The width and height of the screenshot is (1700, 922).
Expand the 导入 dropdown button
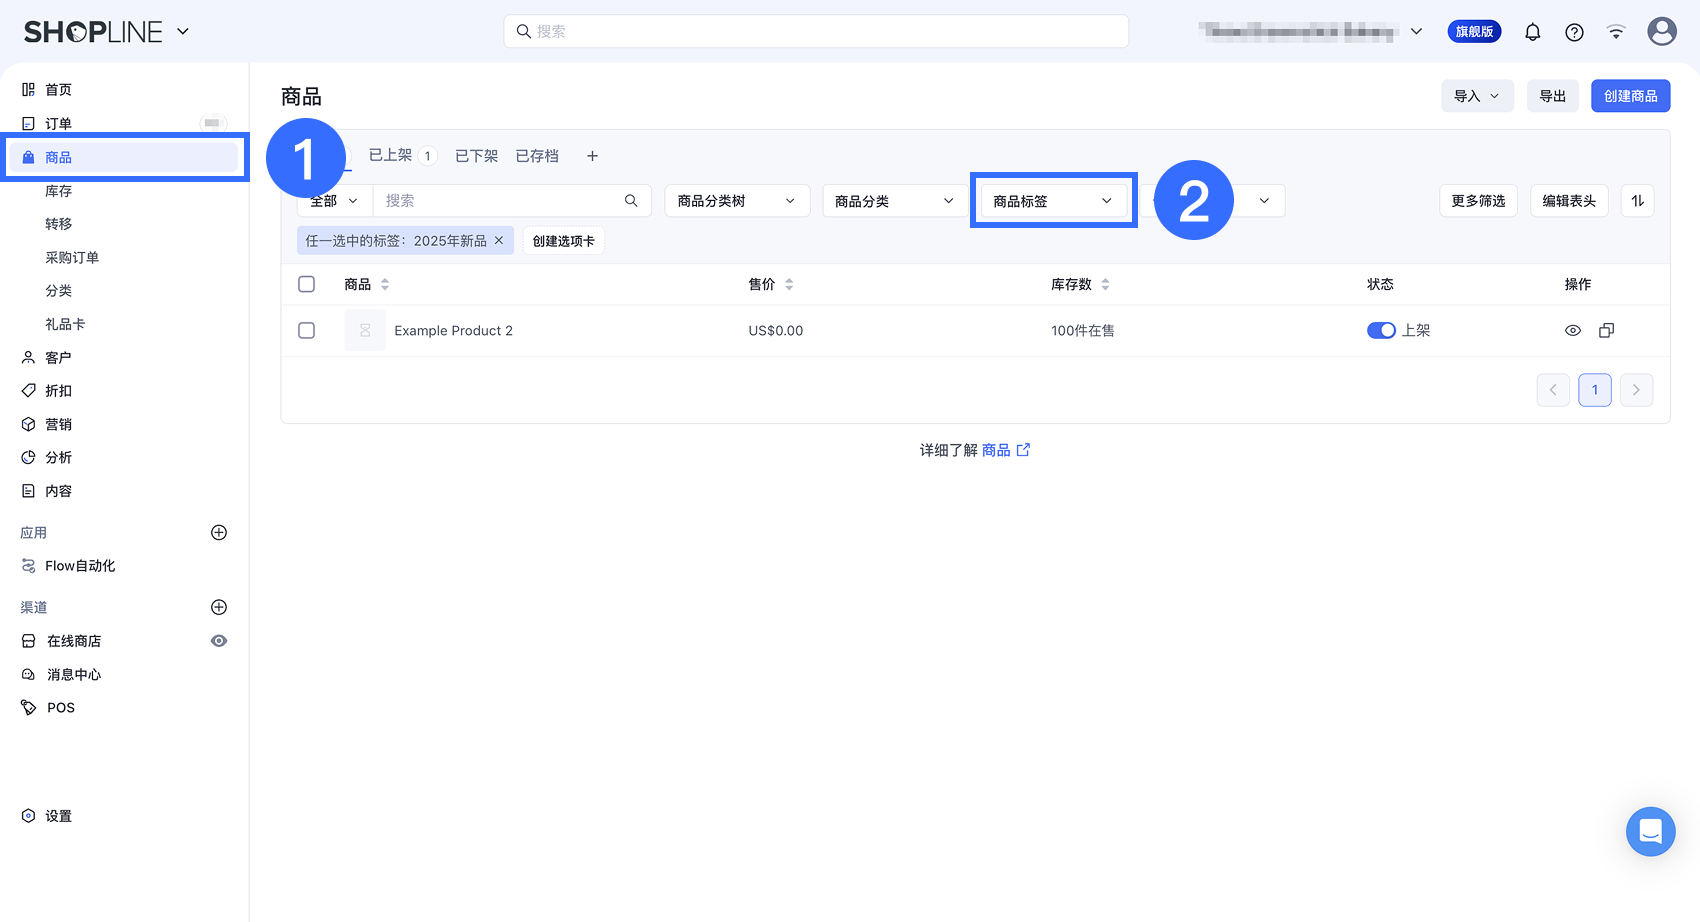pos(1476,96)
